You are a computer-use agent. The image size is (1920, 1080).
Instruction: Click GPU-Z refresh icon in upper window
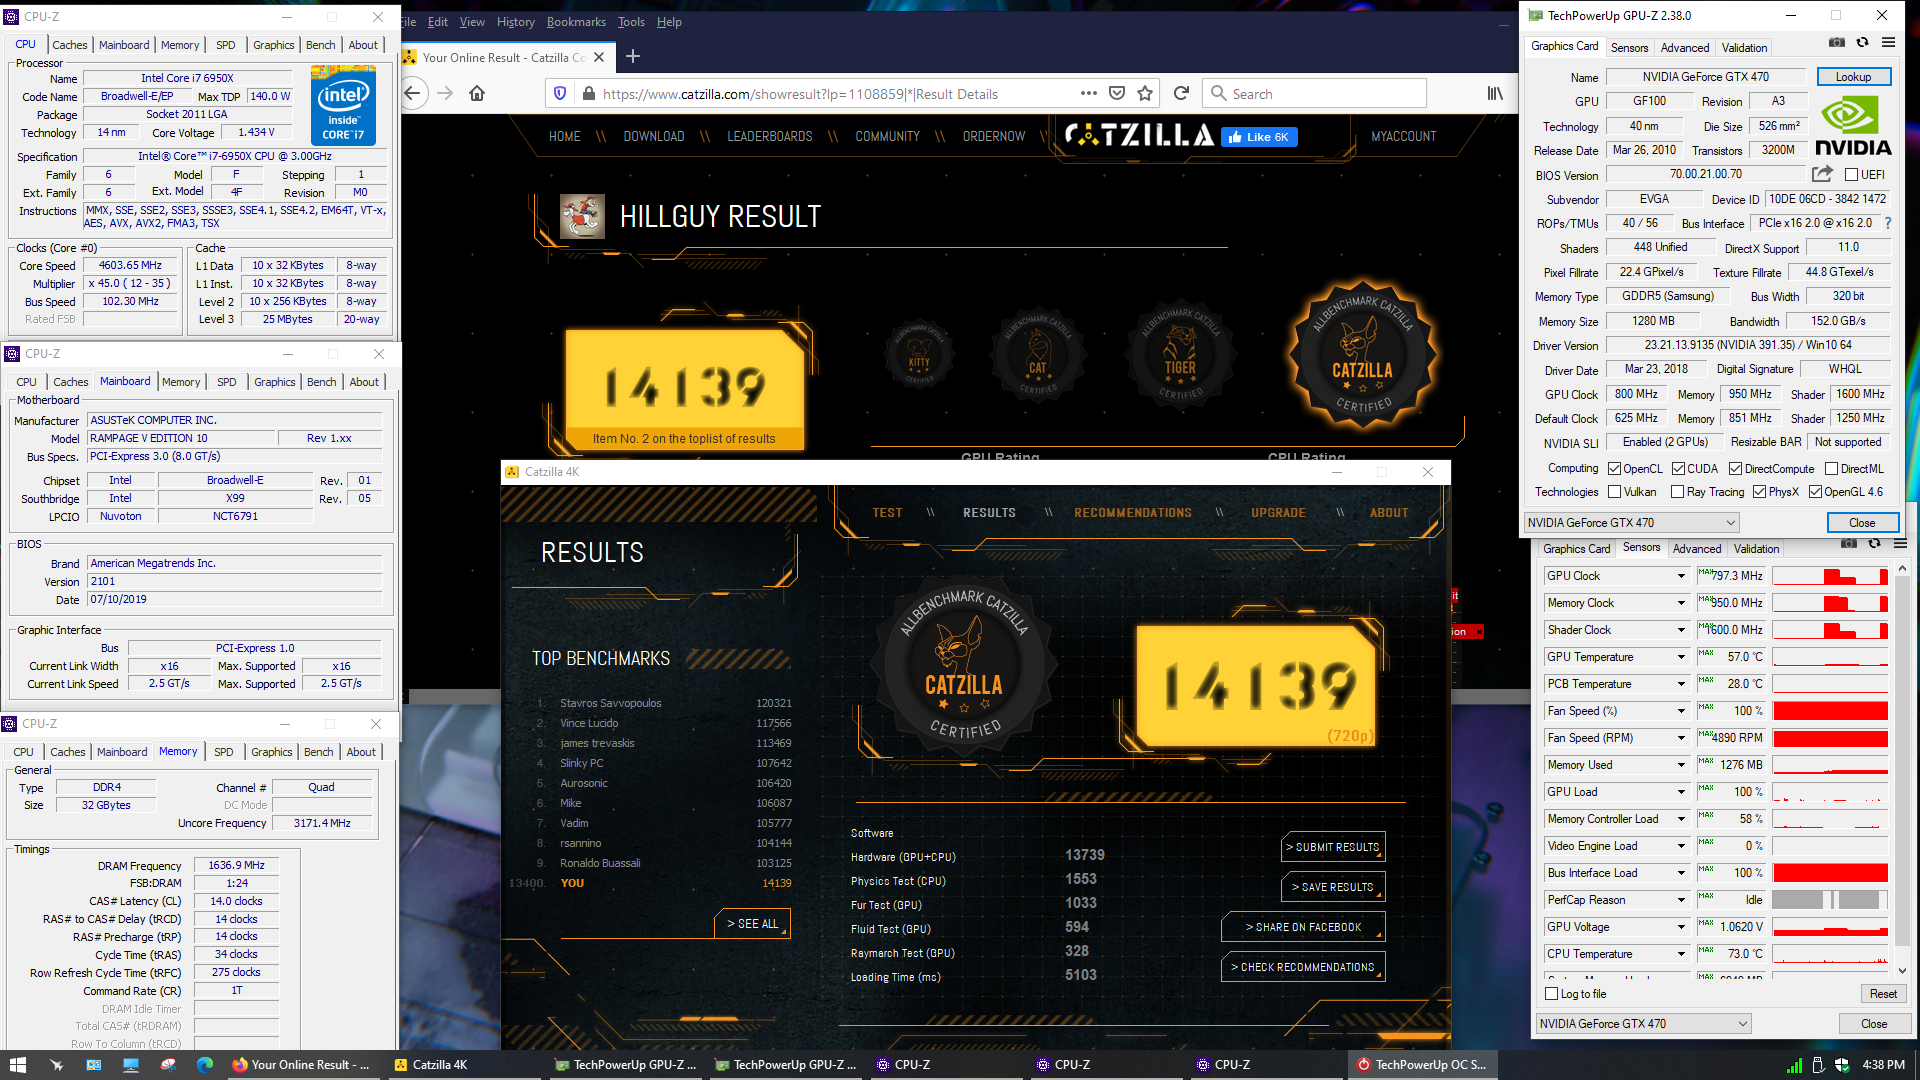(x=1862, y=43)
